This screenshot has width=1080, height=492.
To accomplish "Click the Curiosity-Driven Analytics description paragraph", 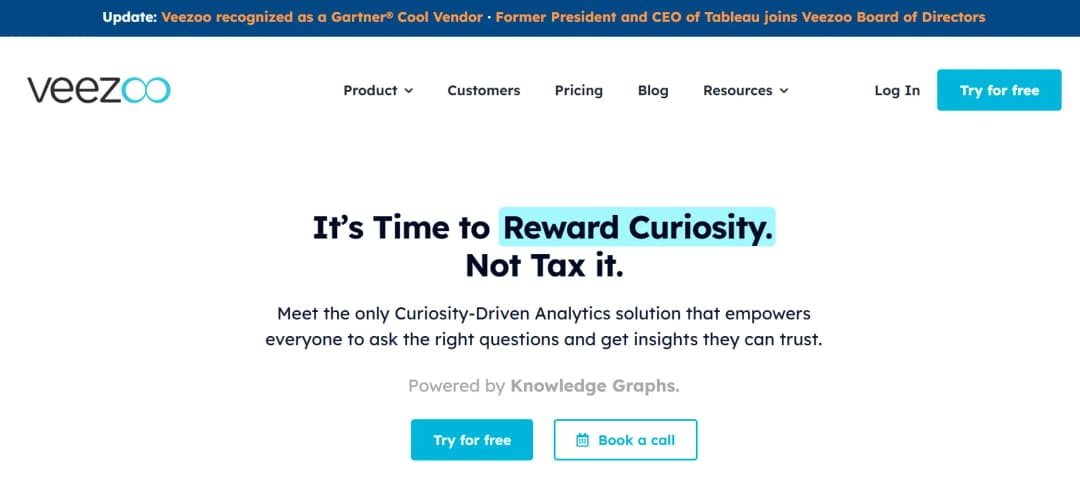I will (544, 326).
